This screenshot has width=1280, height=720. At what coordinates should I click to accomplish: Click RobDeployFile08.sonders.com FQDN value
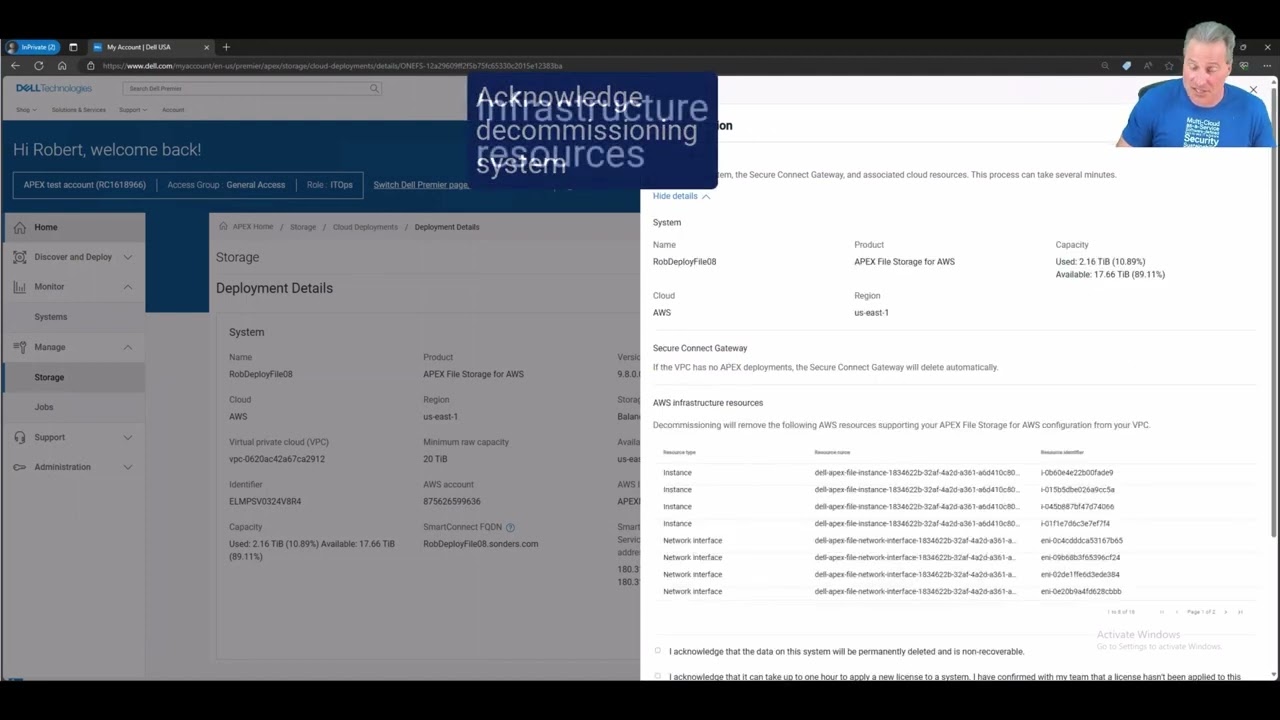coord(480,544)
